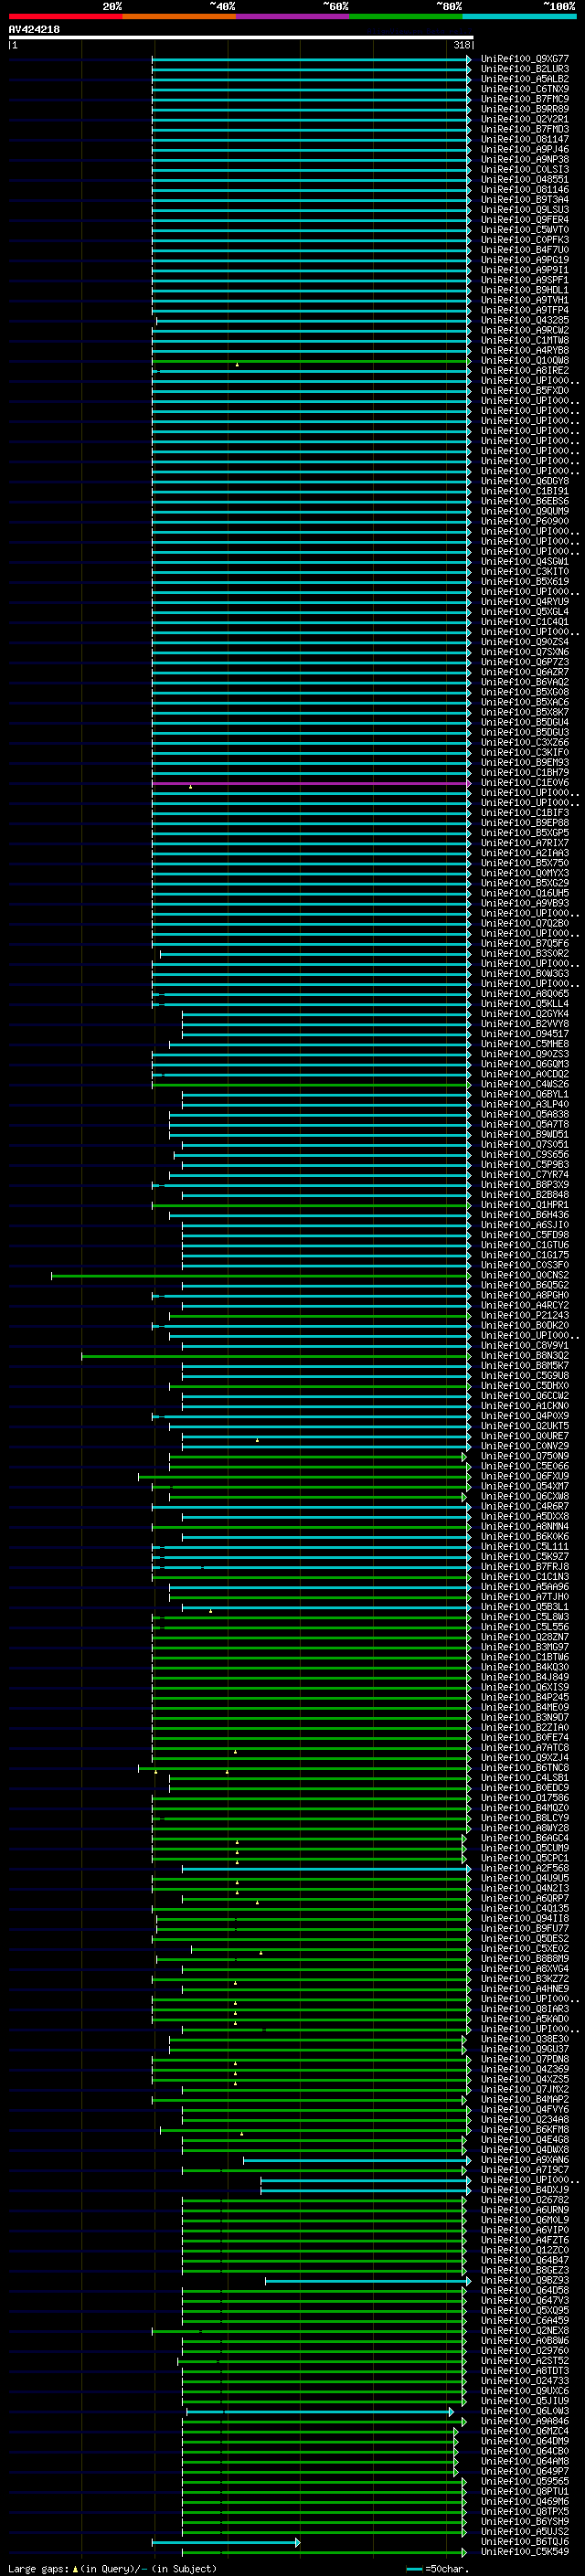585x2576 pixels.
Task: Select hit UniRef100_A9PJ46
Action: (x=524, y=149)
